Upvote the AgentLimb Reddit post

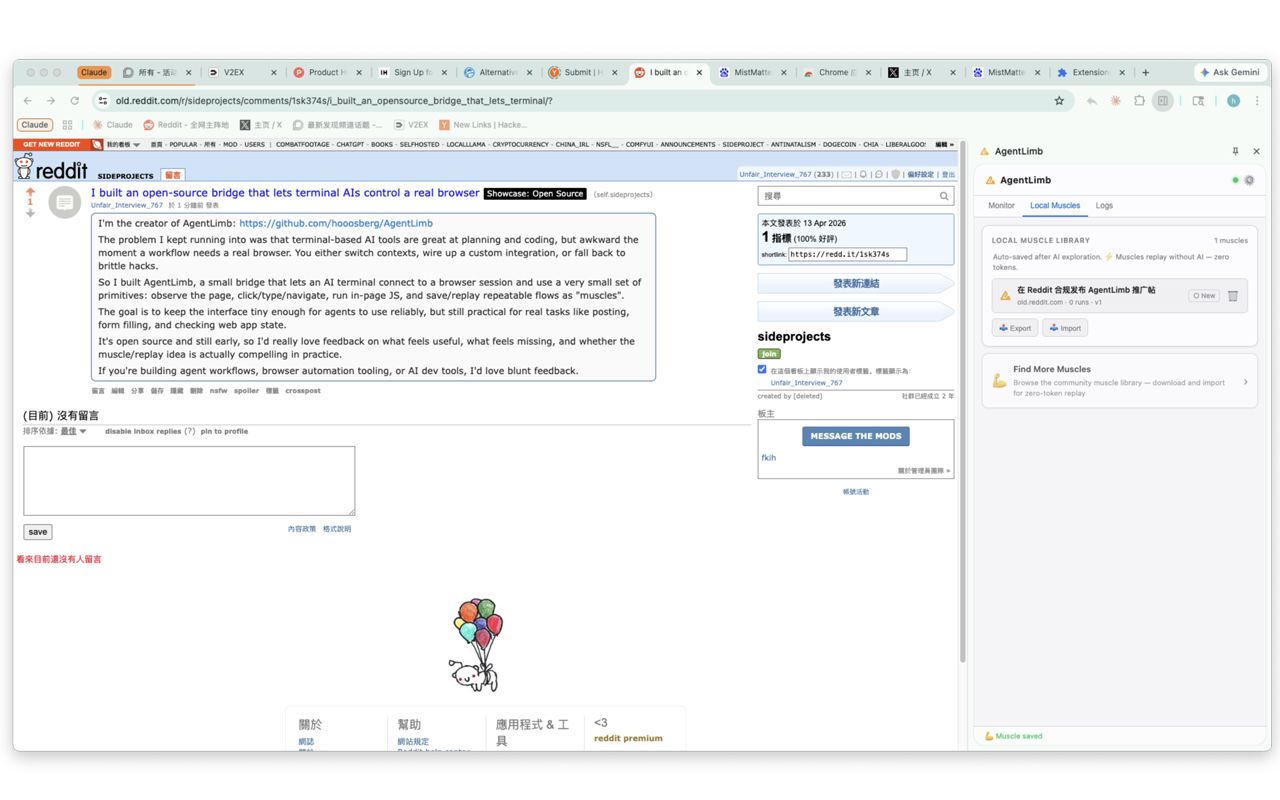point(30,191)
